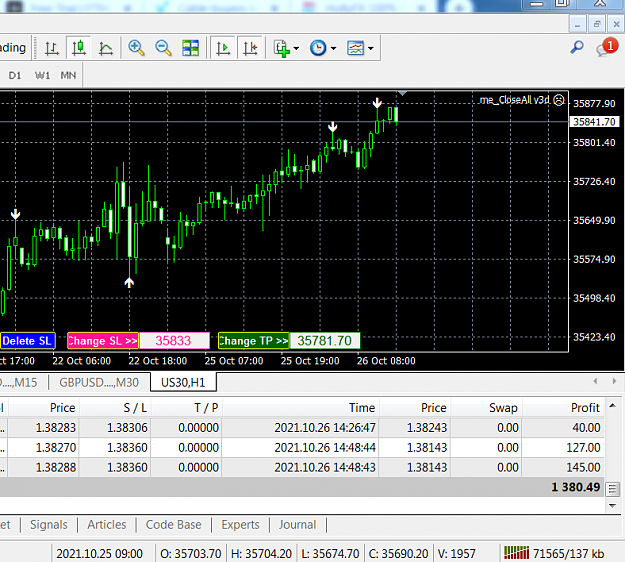Edit the SL value field 35833
625x562 pixels.
pos(174,341)
